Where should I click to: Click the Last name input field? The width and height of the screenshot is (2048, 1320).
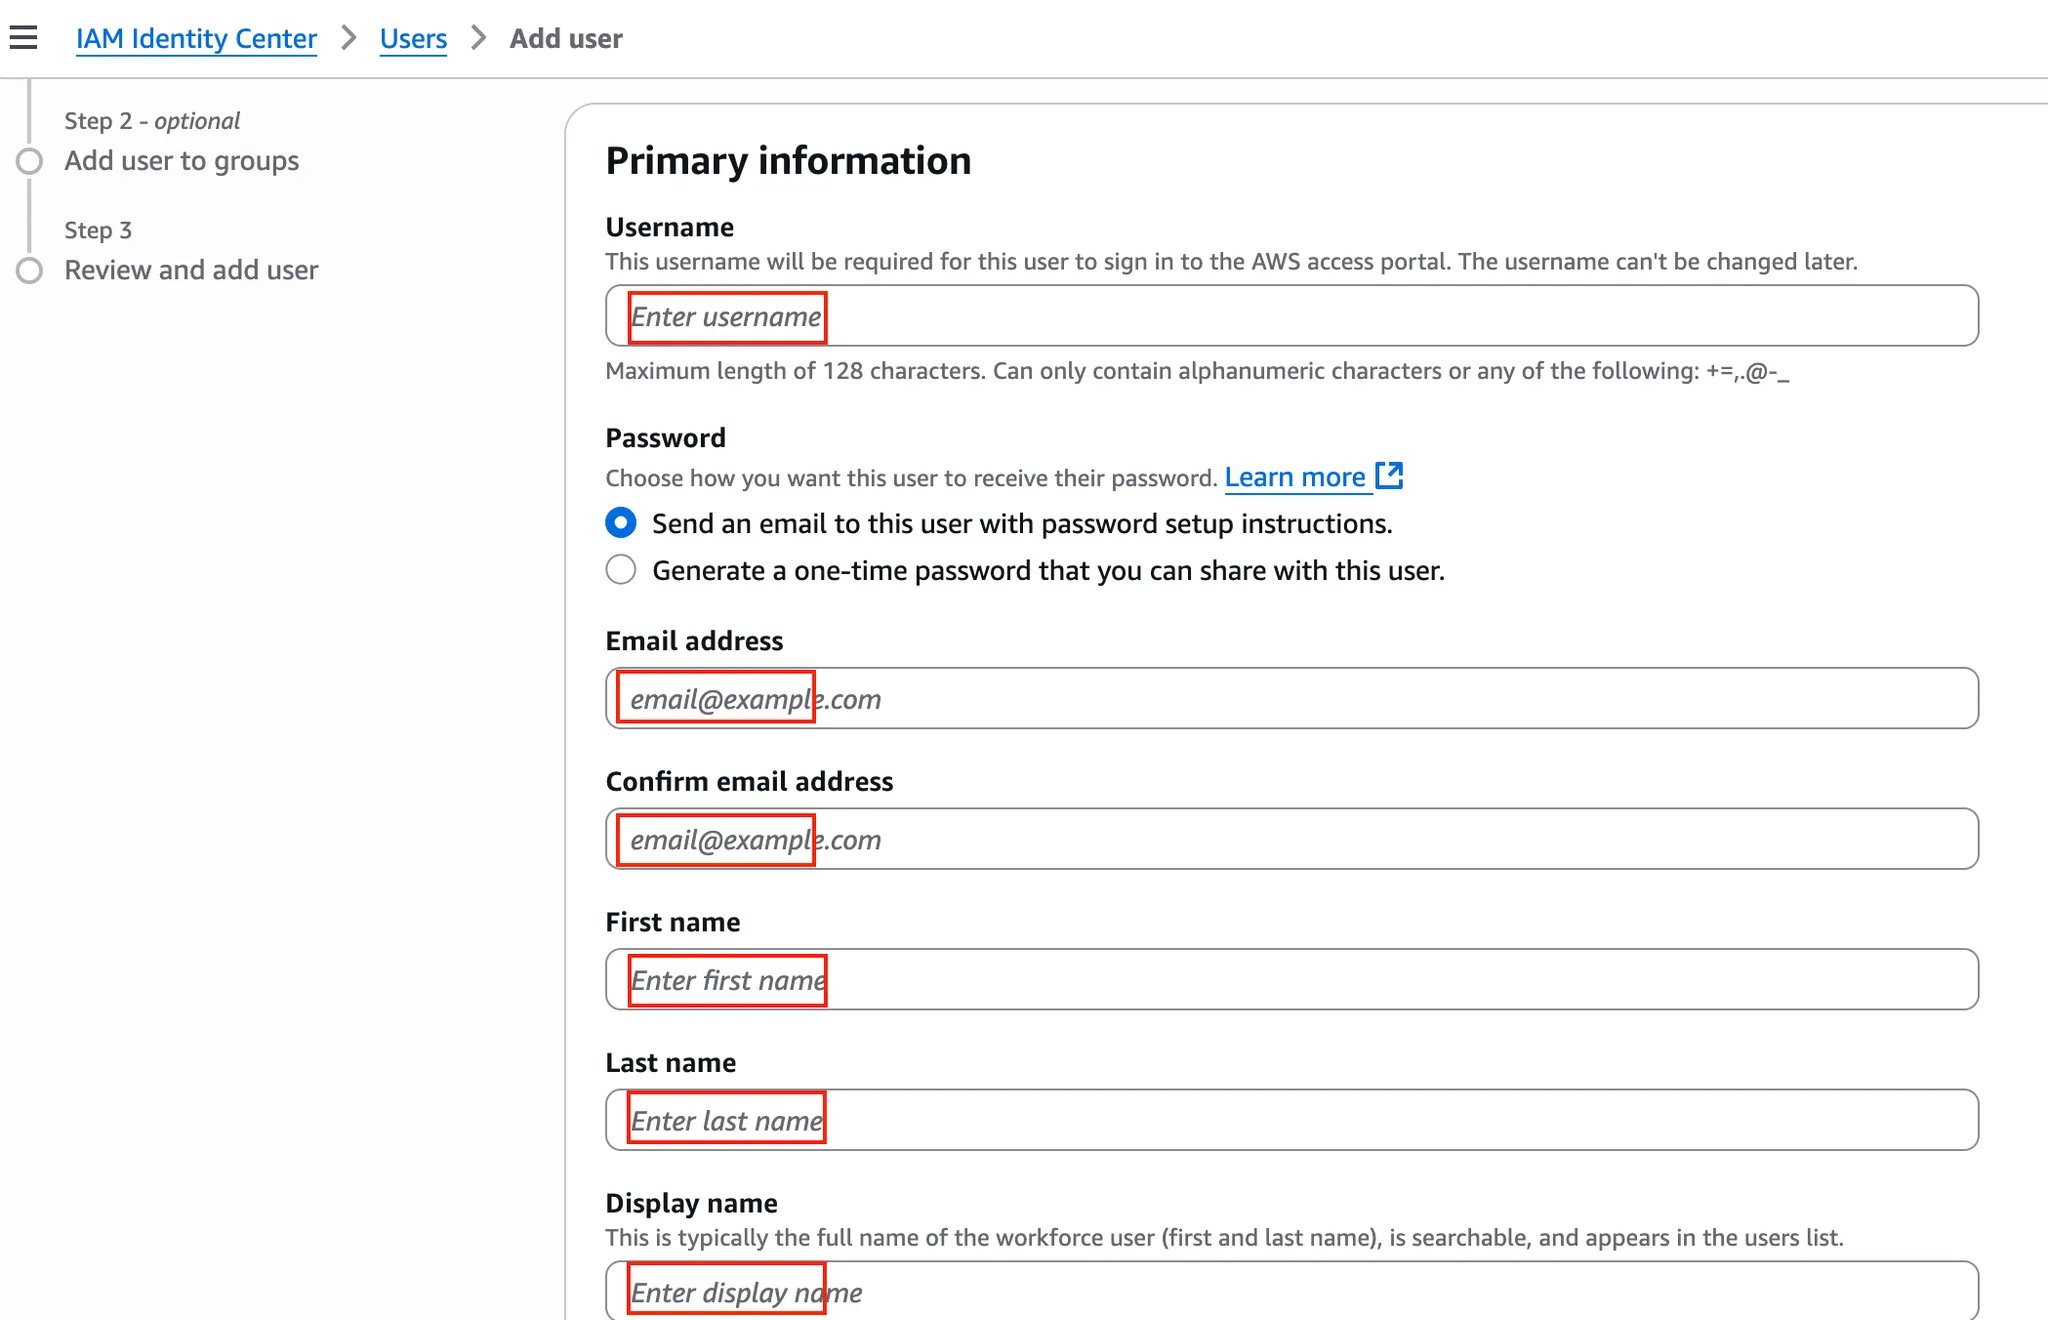coord(1292,1120)
